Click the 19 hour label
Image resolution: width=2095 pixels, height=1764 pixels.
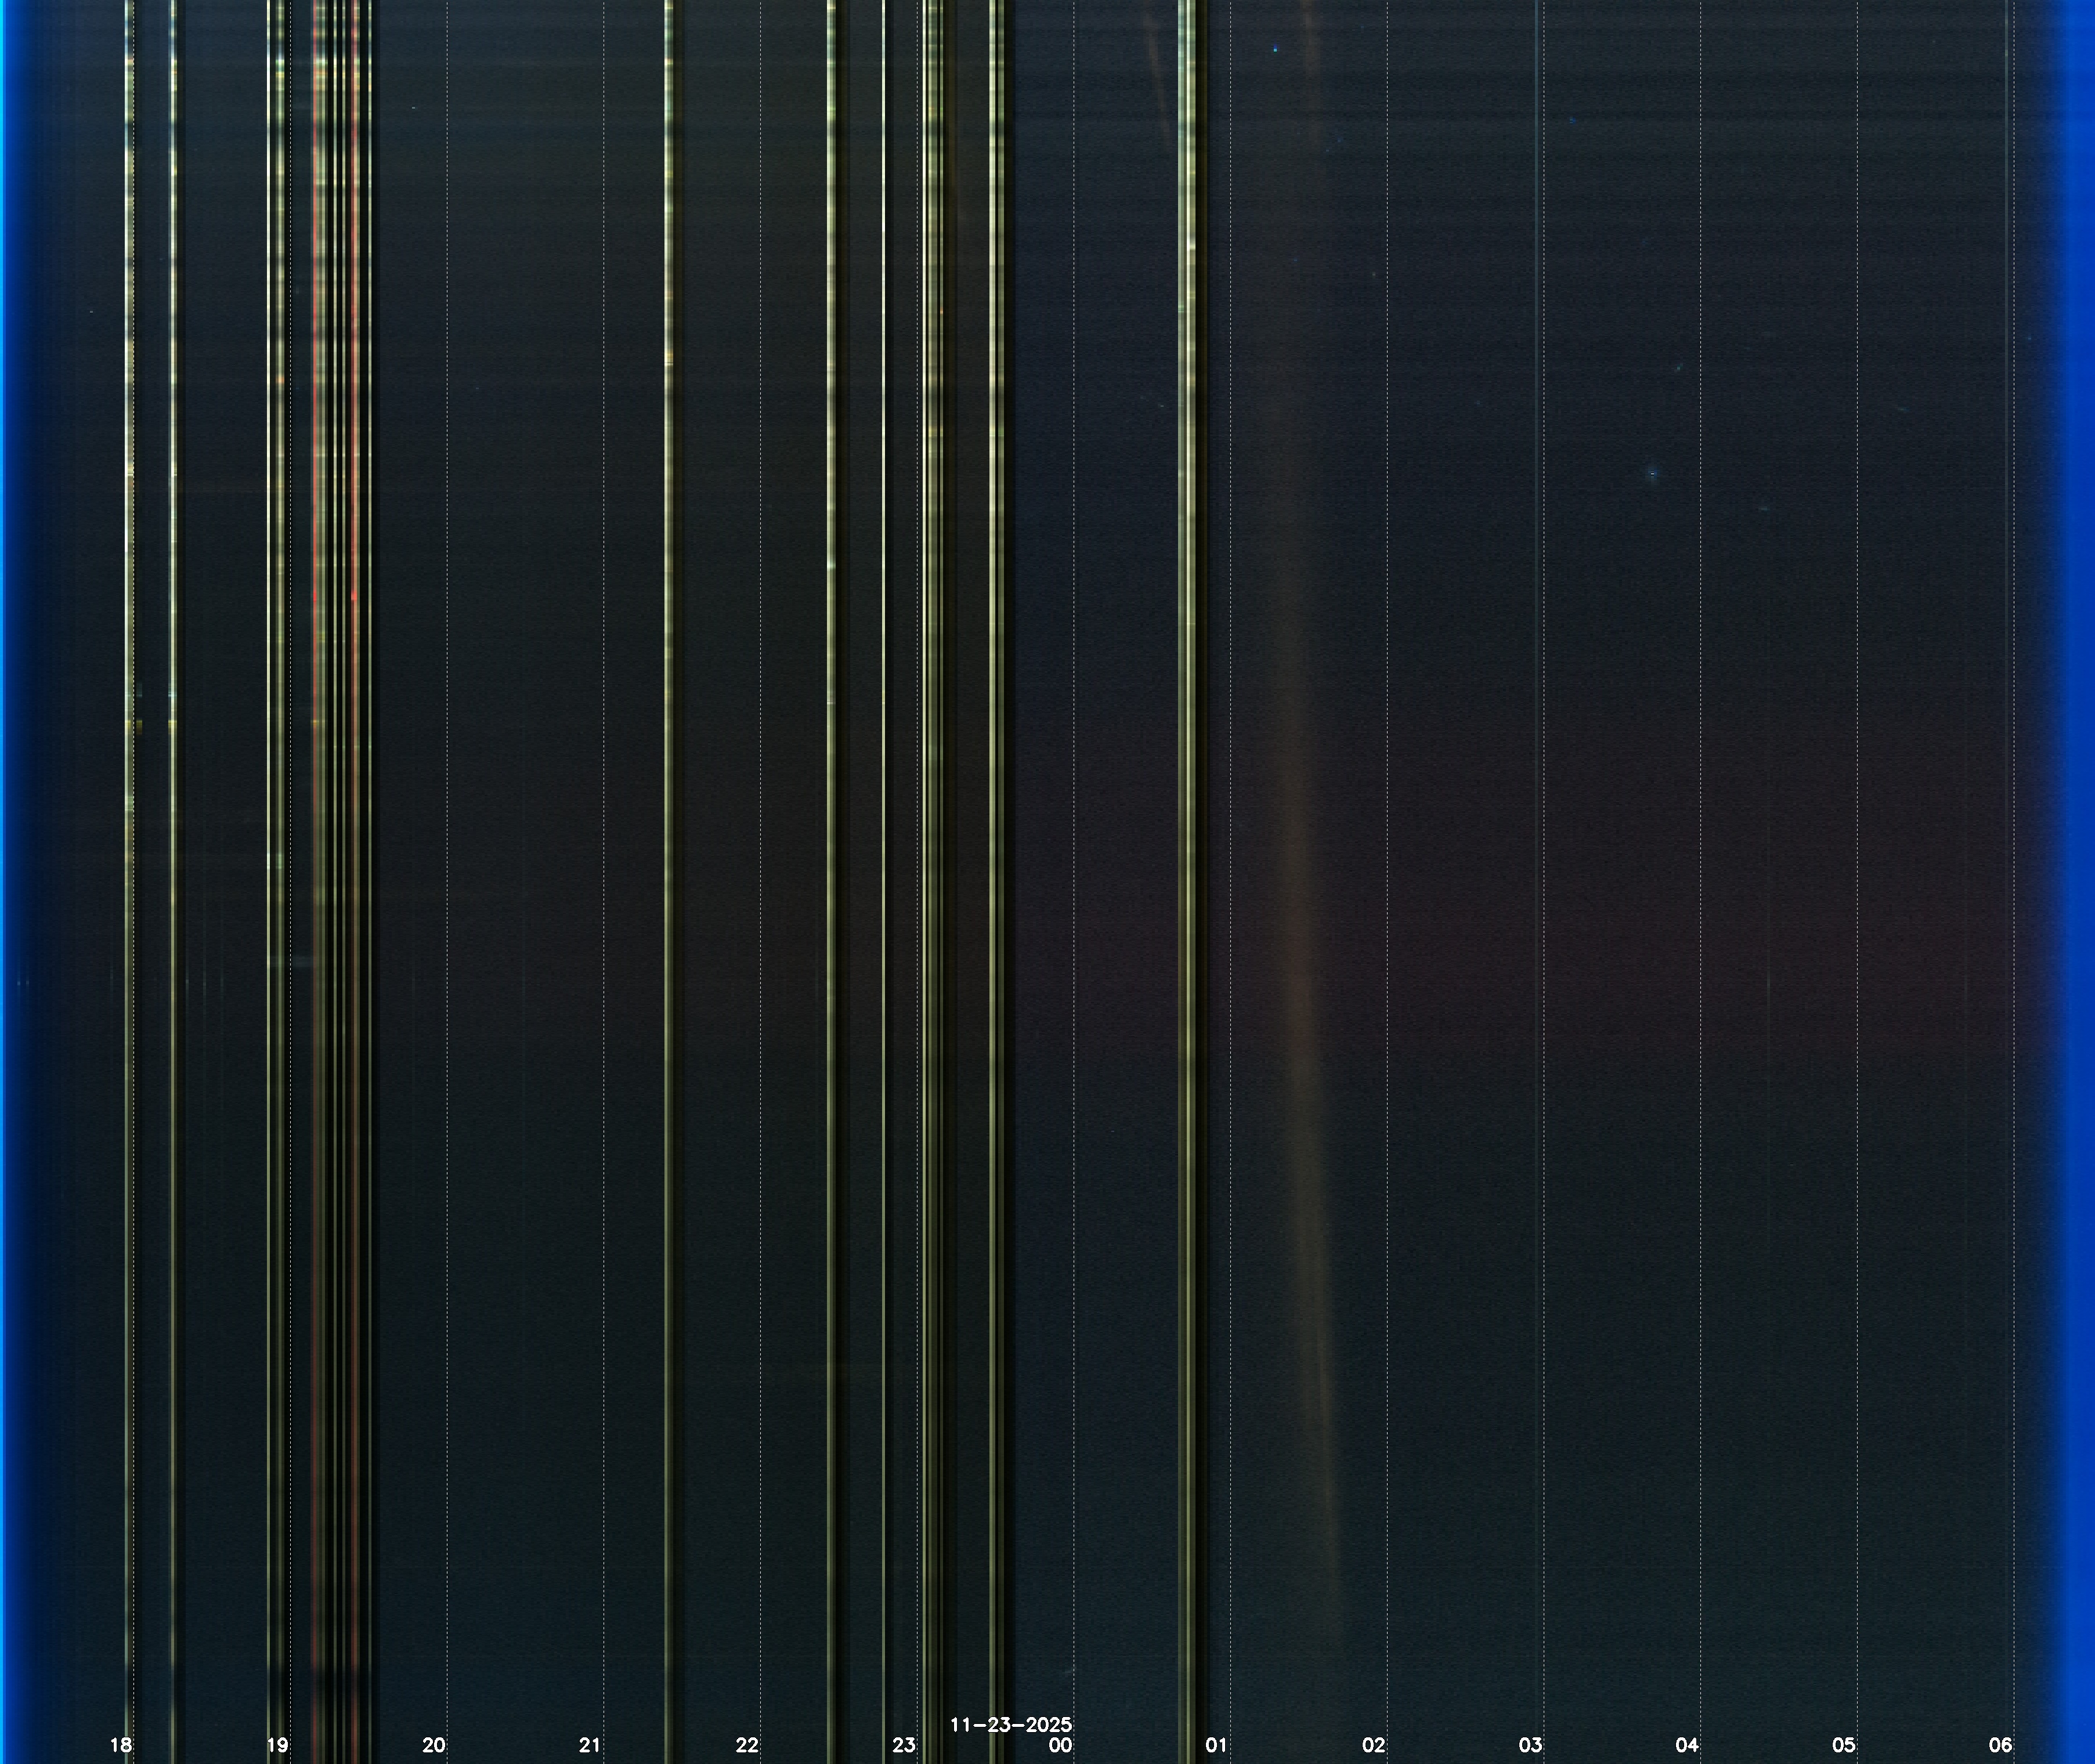pyautogui.click(x=277, y=1745)
